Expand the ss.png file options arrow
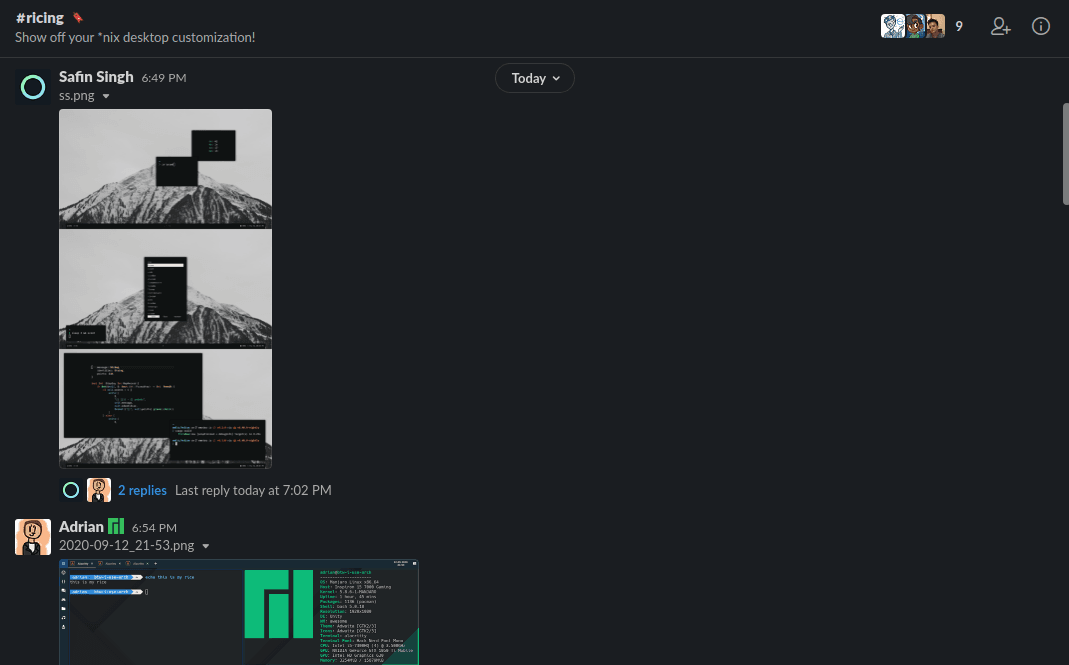Image resolution: width=1069 pixels, height=665 pixels. (x=106, y=96)
